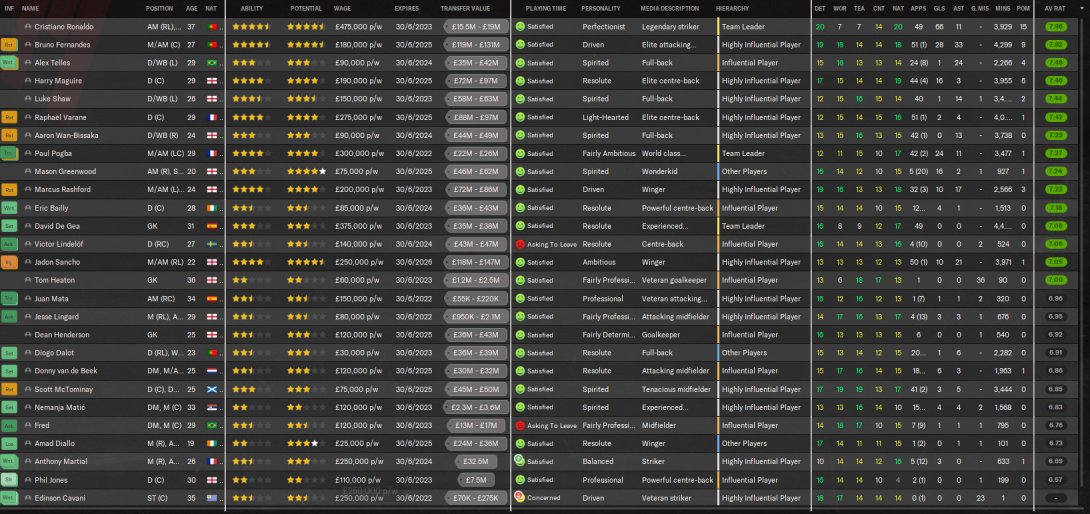Click the Scotland flag on Scott McTominay's row
Screen dimensions: 1090x514
pos(212,389)
